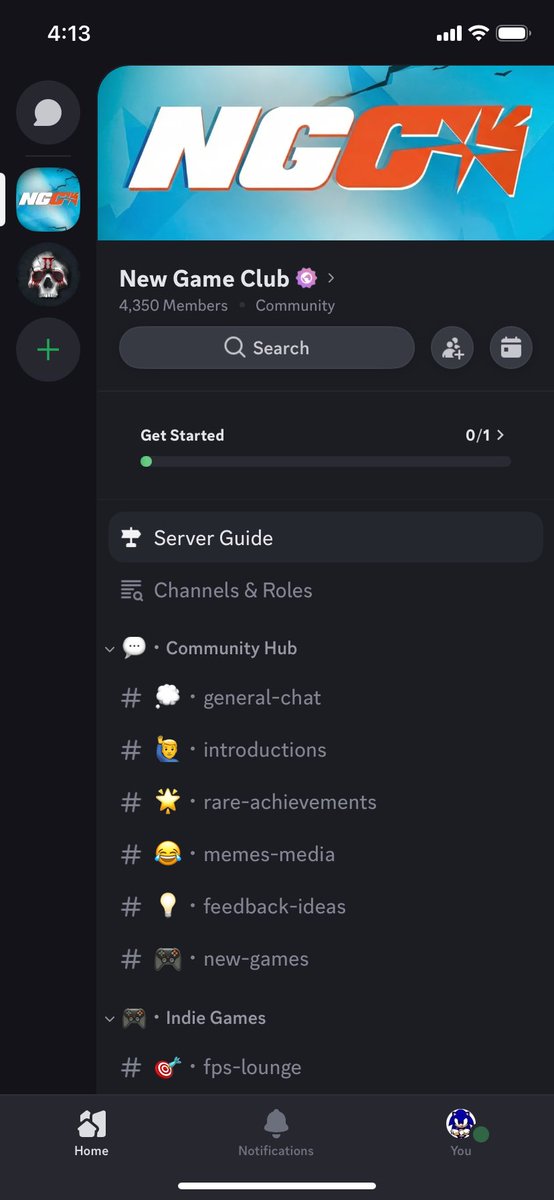Tap the NGC server banner image
Image resolution: width=554 pixels, height=1200 pixels.
326,153
